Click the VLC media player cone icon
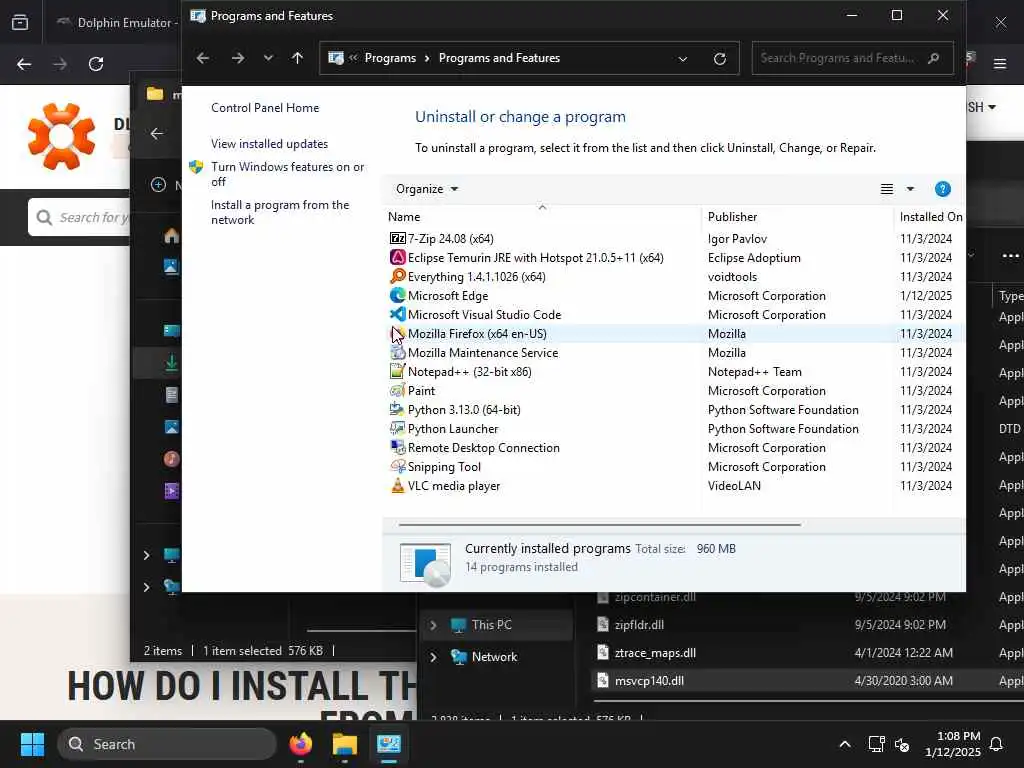 tap(397, 485)
